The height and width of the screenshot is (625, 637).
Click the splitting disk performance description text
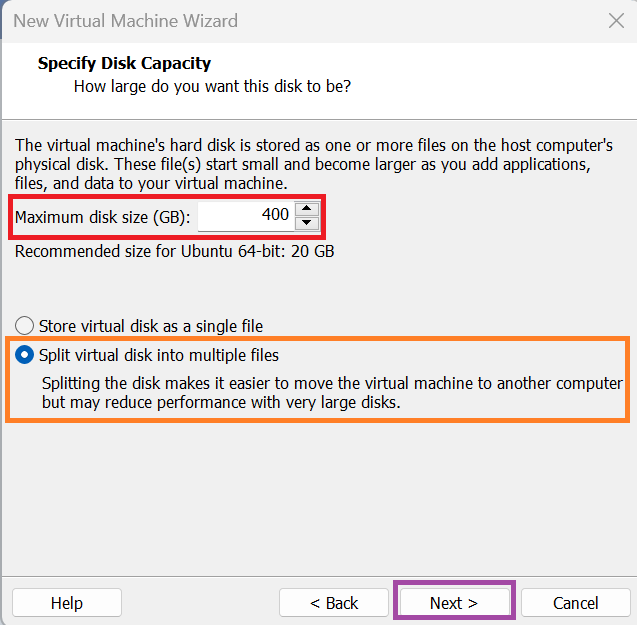332,393
